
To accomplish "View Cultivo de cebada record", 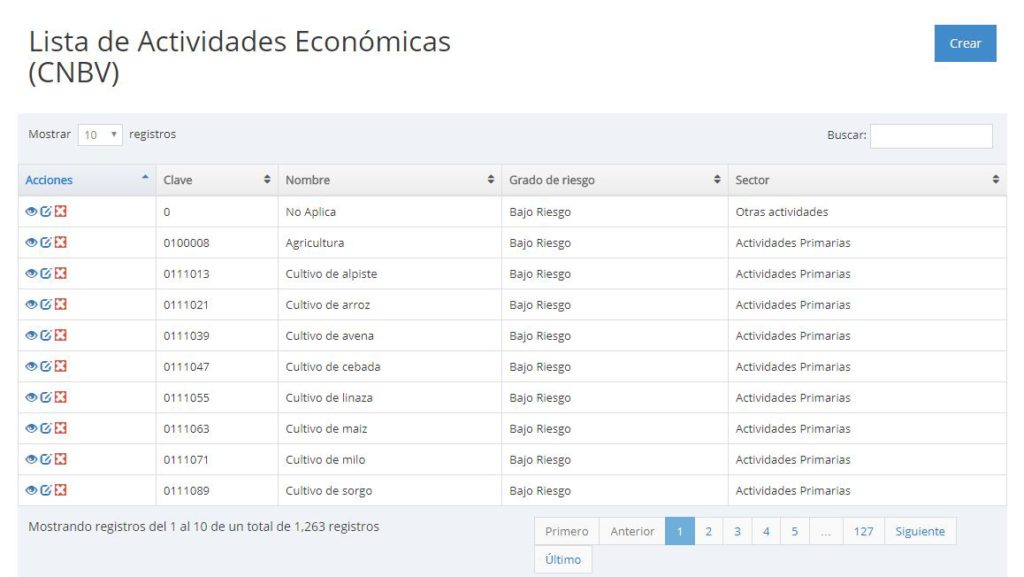I will [x=31, y=366].
